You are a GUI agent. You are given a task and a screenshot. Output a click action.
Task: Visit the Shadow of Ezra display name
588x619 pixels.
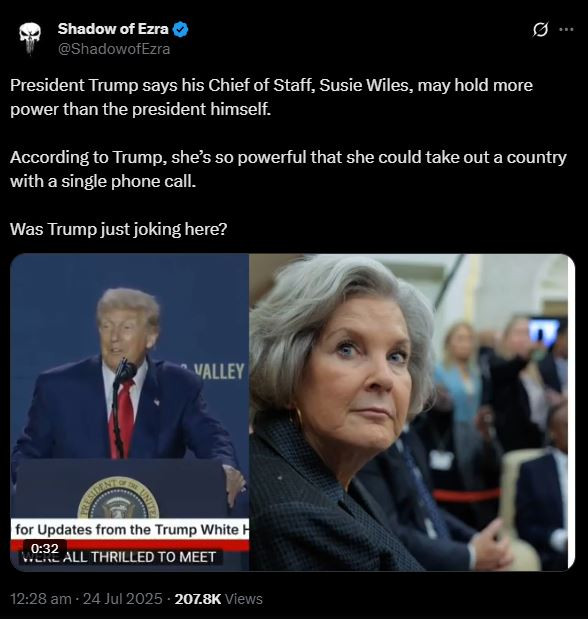pyautogui.click(x=113, y=29)
